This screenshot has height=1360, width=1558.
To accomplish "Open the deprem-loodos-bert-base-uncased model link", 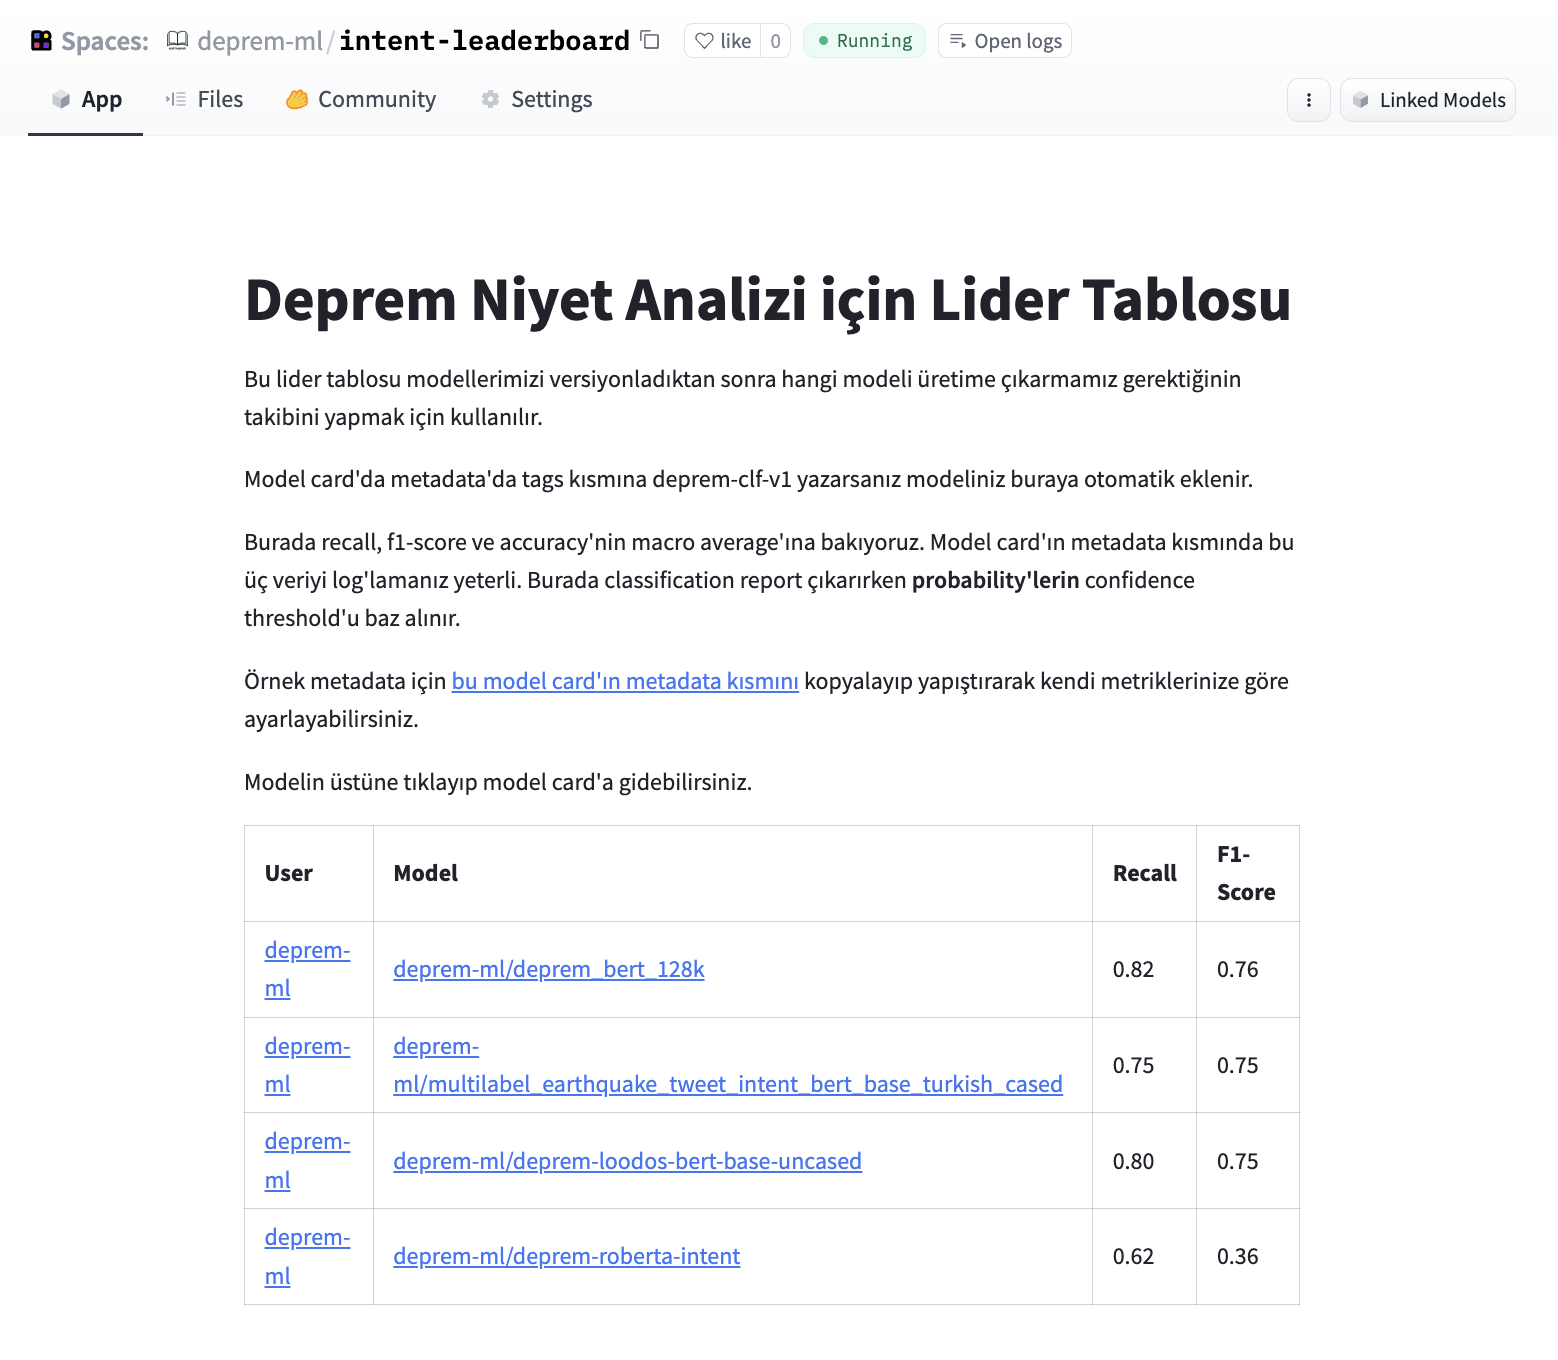I will 627,1162.
